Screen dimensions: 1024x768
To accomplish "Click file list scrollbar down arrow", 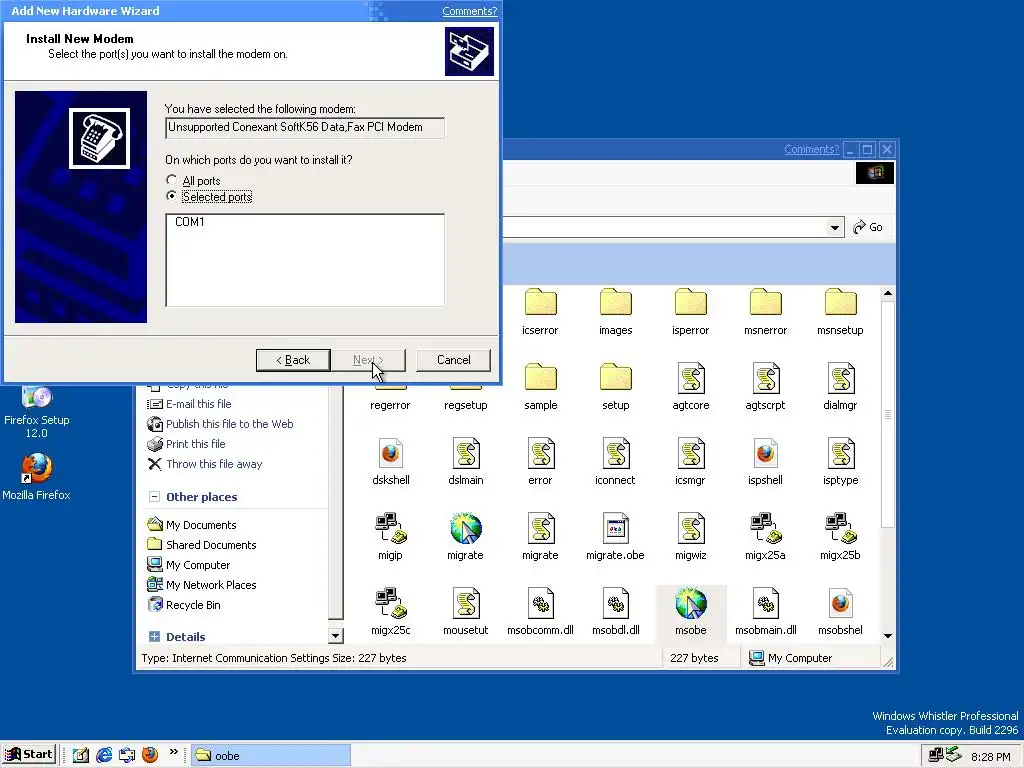I will pyautogui.click(x=888, y=635).
